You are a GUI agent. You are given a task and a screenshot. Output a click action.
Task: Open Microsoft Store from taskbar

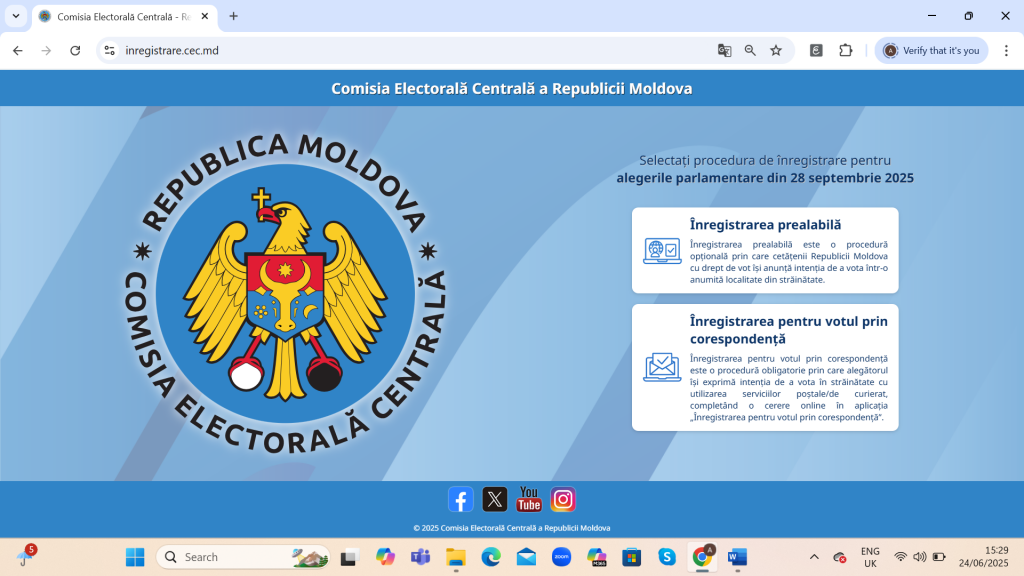click(x=632, y=557)
